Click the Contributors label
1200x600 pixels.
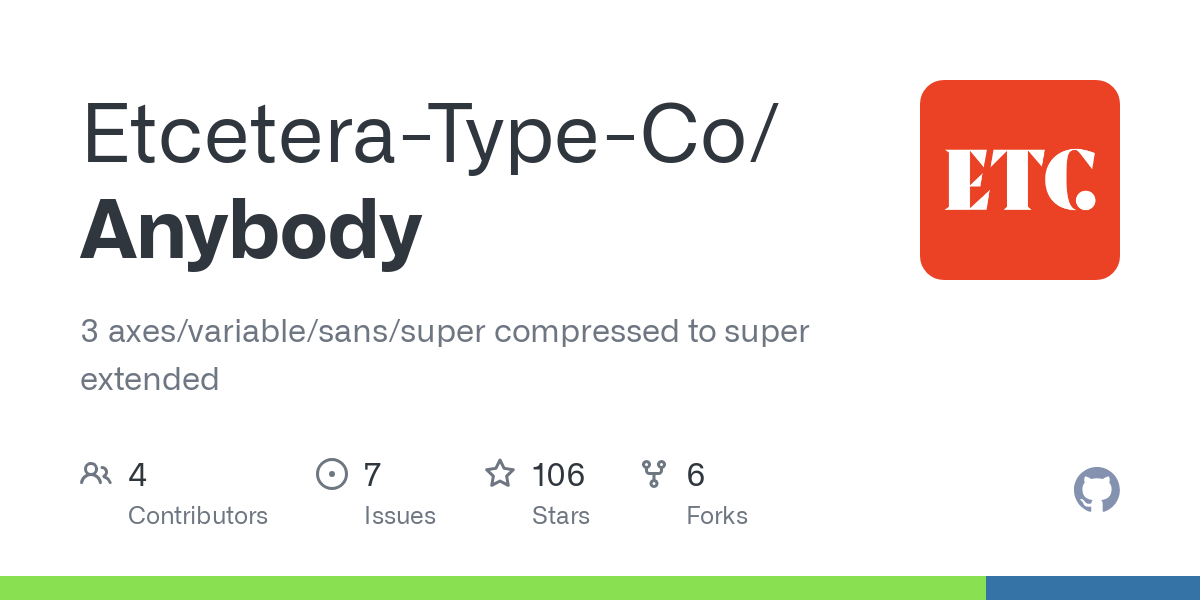click(198, 516)
